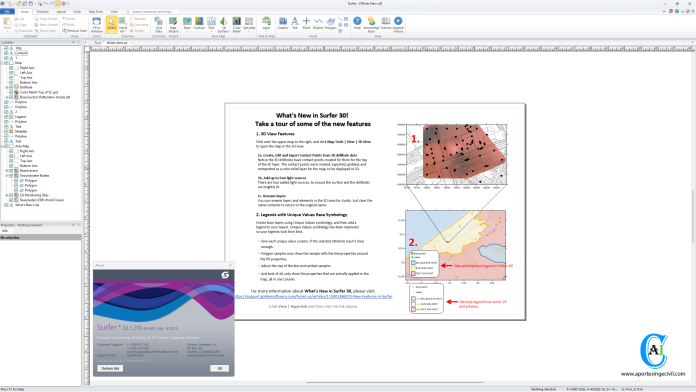Click the Cut icon in the Clipboard group
This screenshot has width=696, height=392.
(x=16, y=19)
